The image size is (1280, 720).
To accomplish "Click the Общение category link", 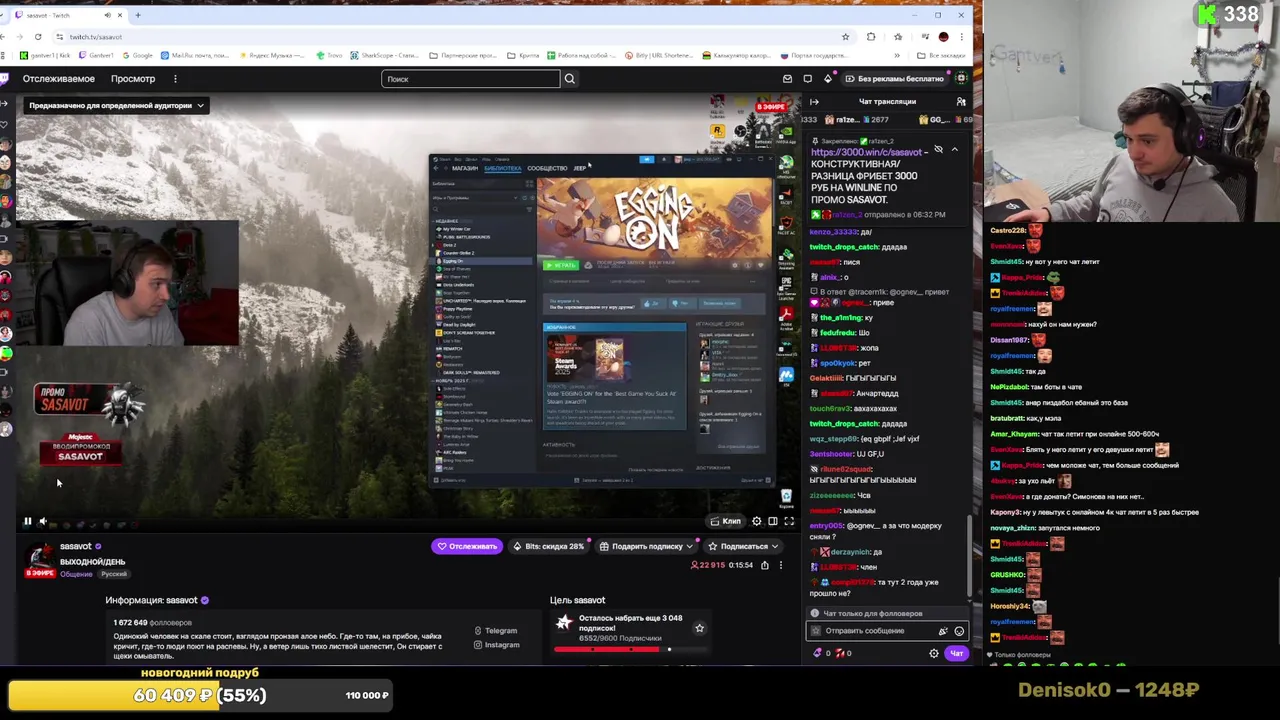I will [x=76, y=574].
